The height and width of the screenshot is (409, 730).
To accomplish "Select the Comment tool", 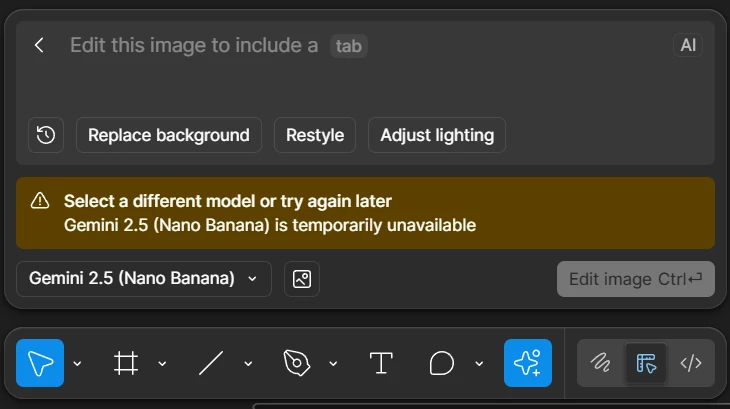I will point(441,363).
